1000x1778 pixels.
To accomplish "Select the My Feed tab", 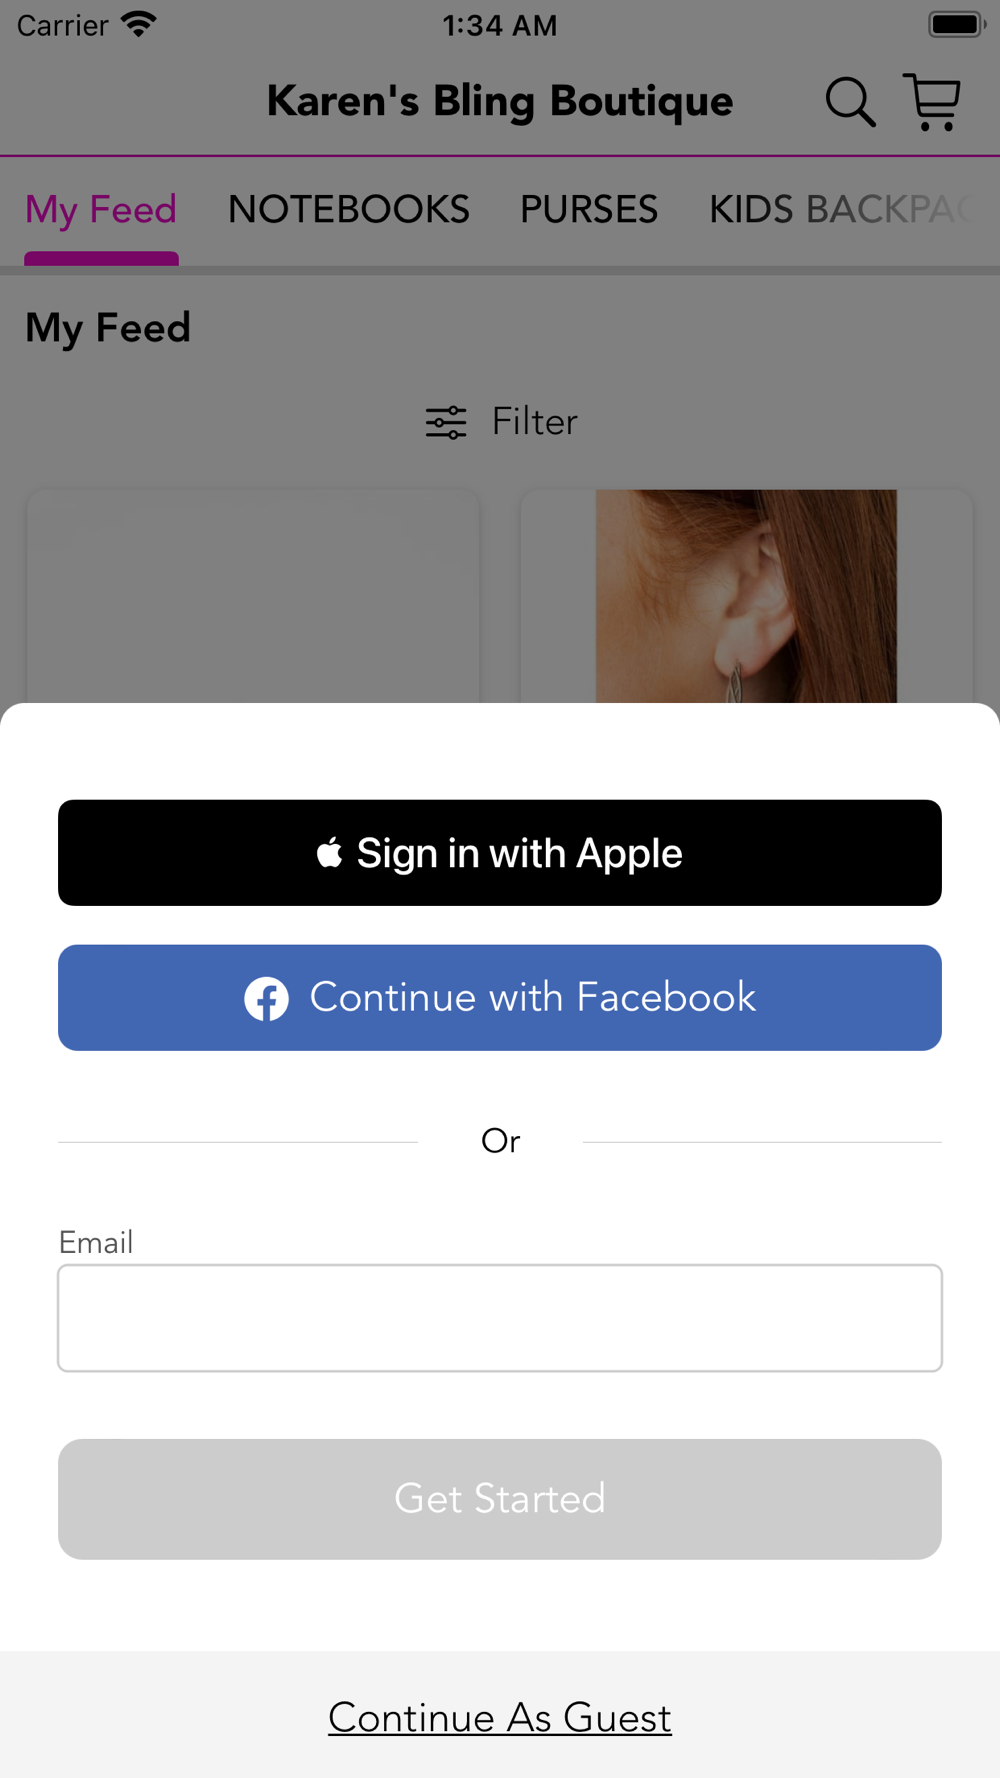I will [101, 211].
